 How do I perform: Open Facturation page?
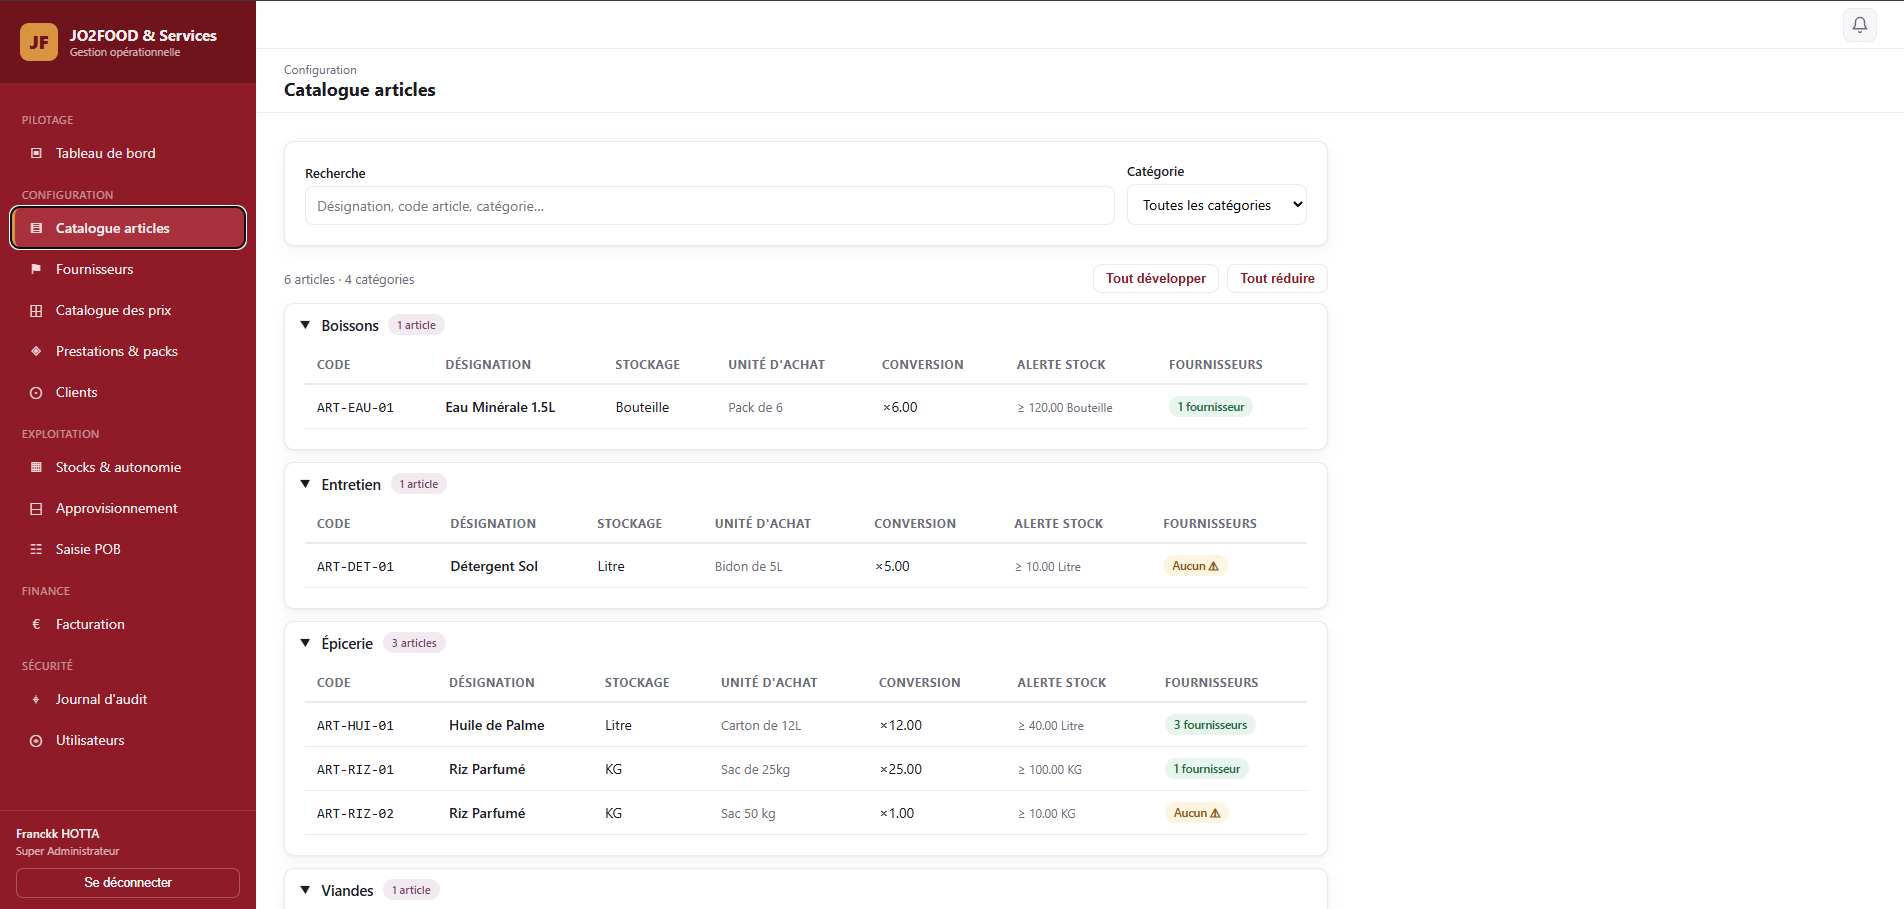[x=128, y=624]
